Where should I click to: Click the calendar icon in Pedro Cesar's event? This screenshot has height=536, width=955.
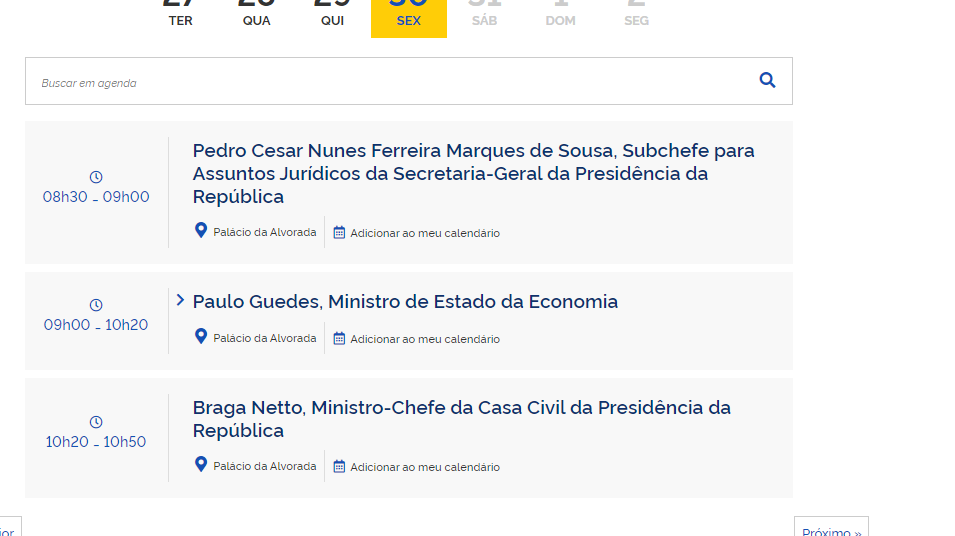339,232
